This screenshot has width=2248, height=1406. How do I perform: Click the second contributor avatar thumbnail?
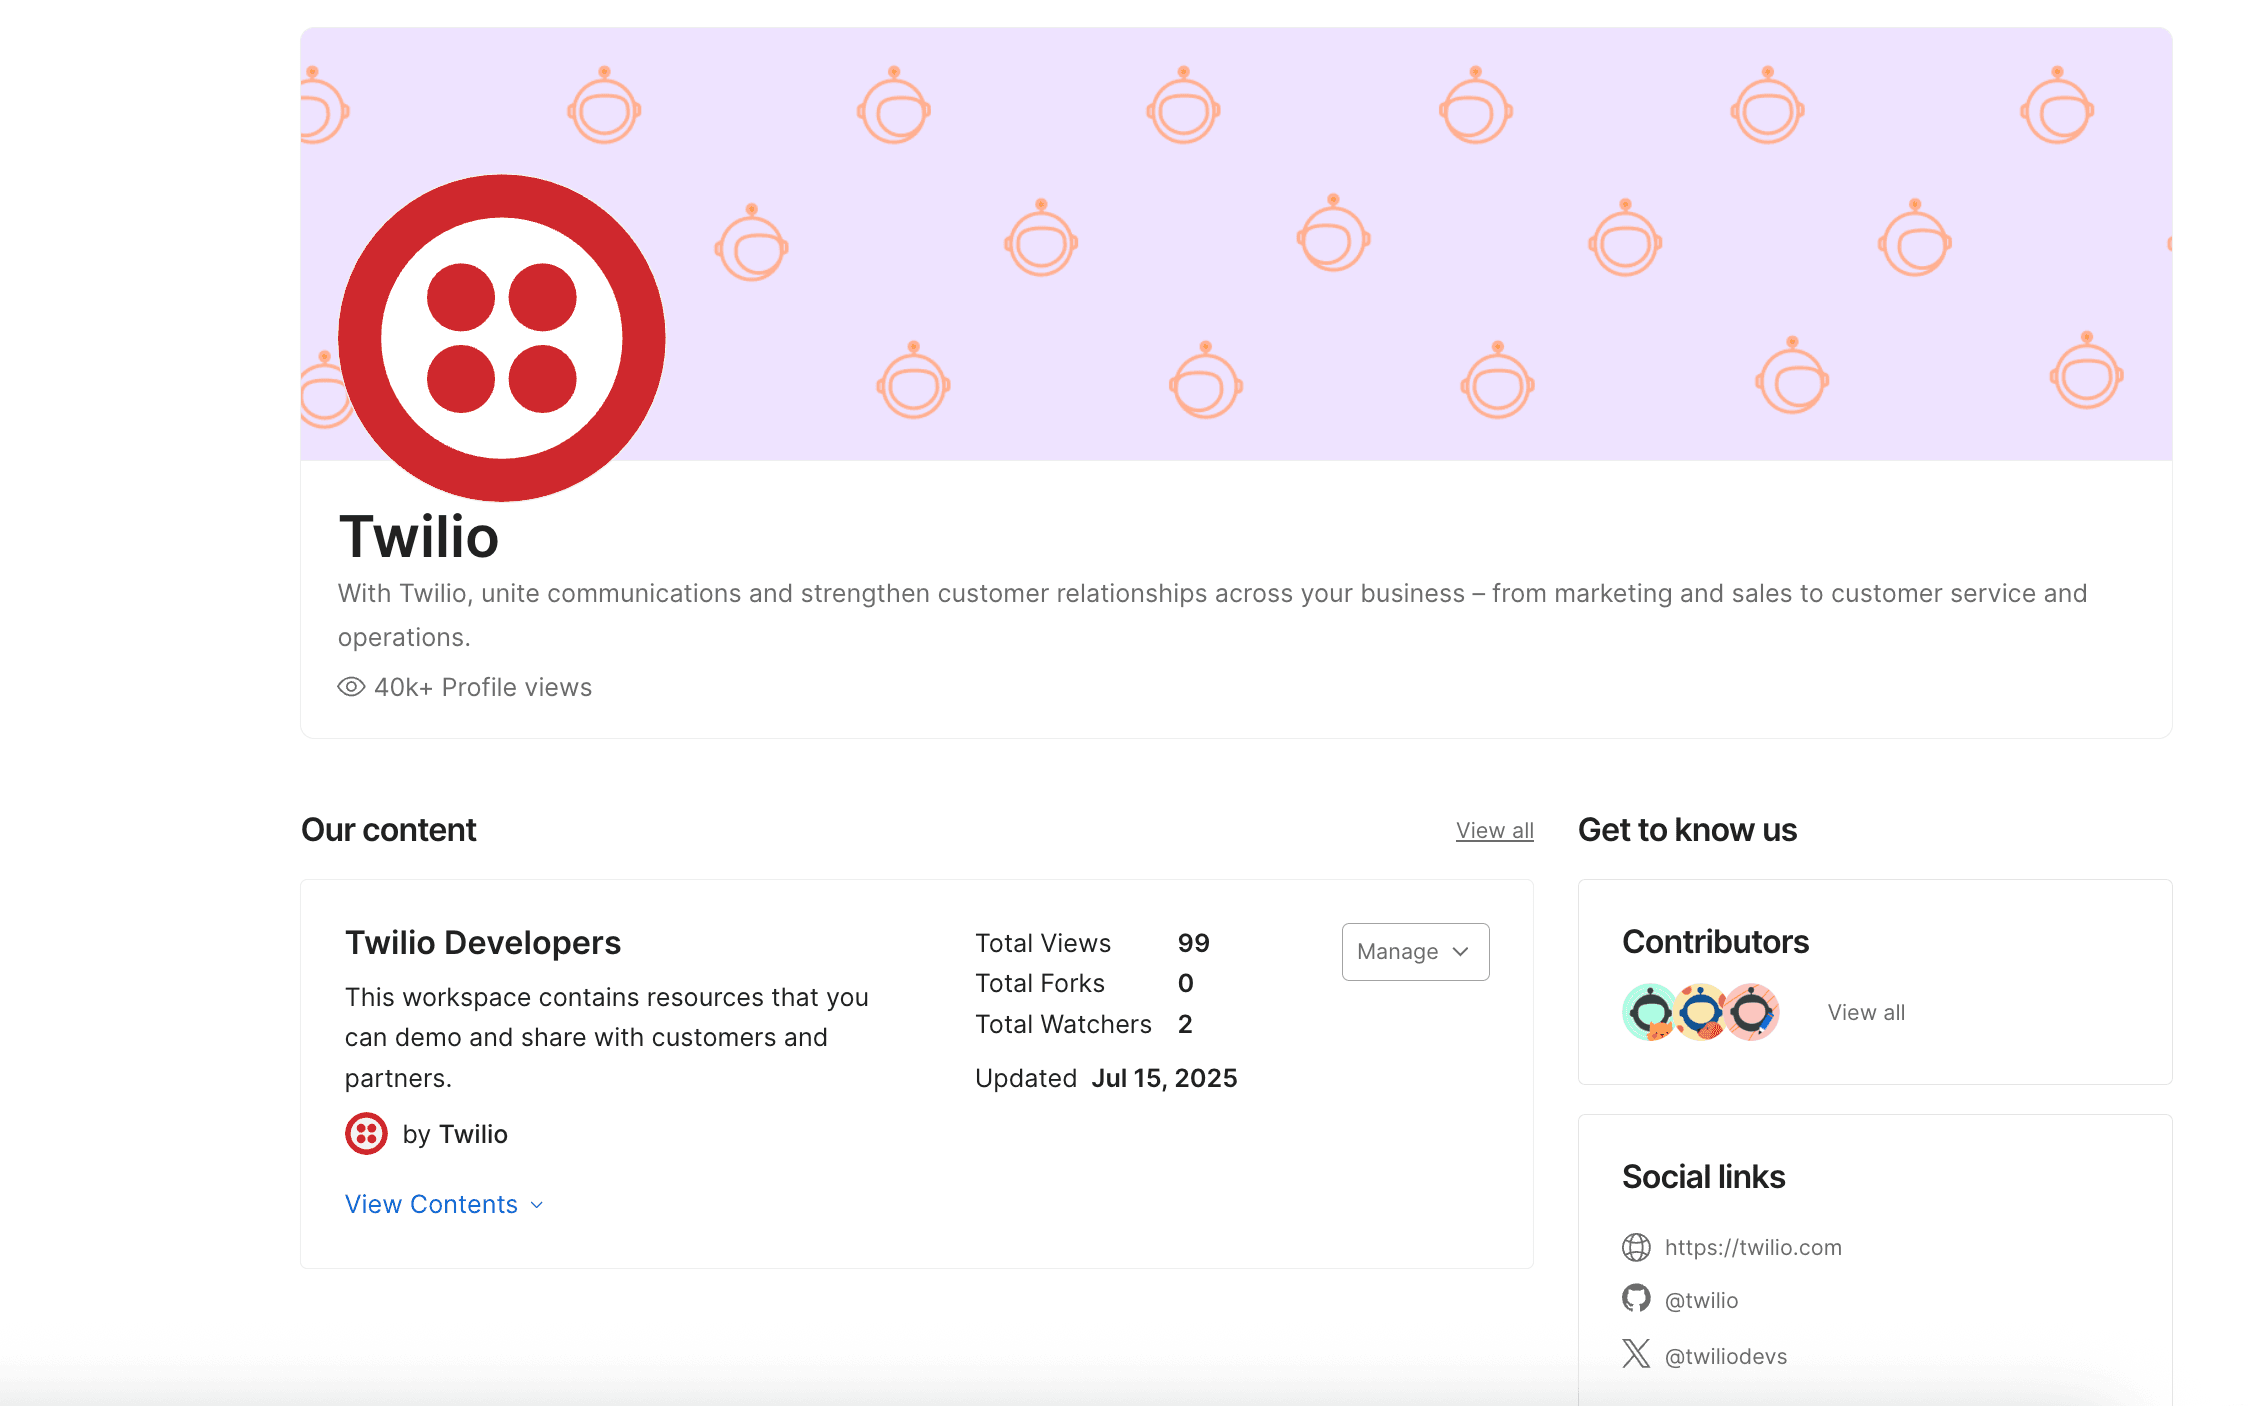coord(1700,1012)
